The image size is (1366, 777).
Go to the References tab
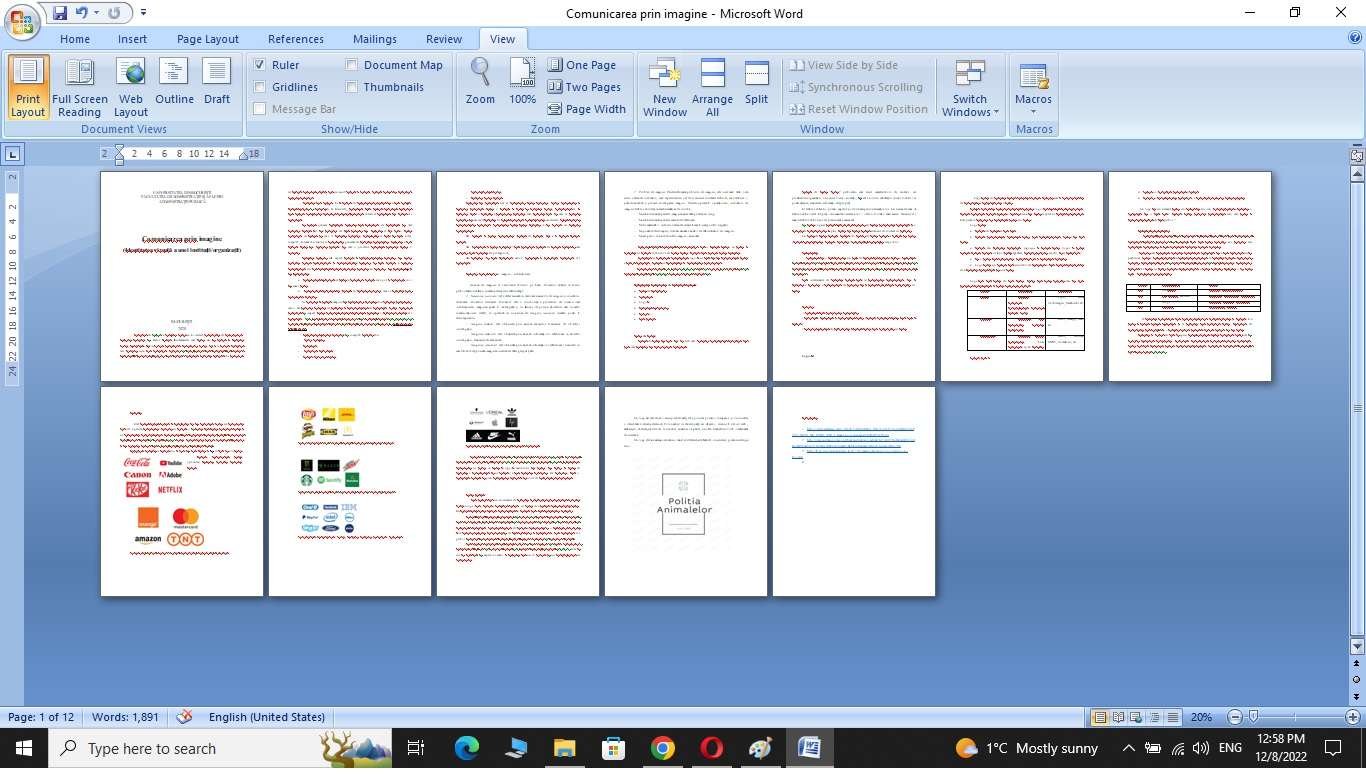coord(295,39)
